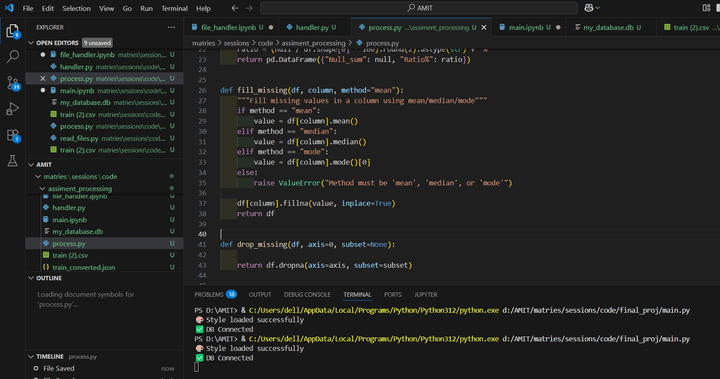Select process.py in the file tree
720x379 pixels.
pos(104,243)
